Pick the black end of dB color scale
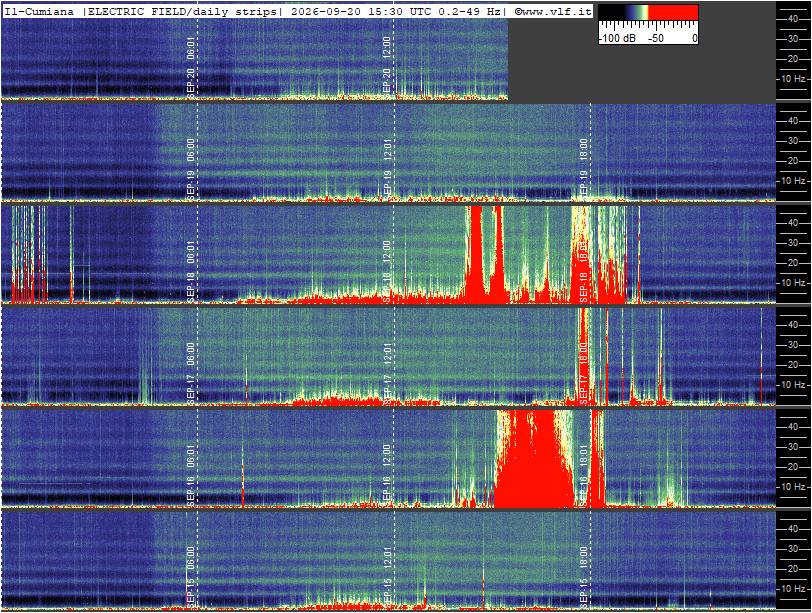 pos(611,12)
